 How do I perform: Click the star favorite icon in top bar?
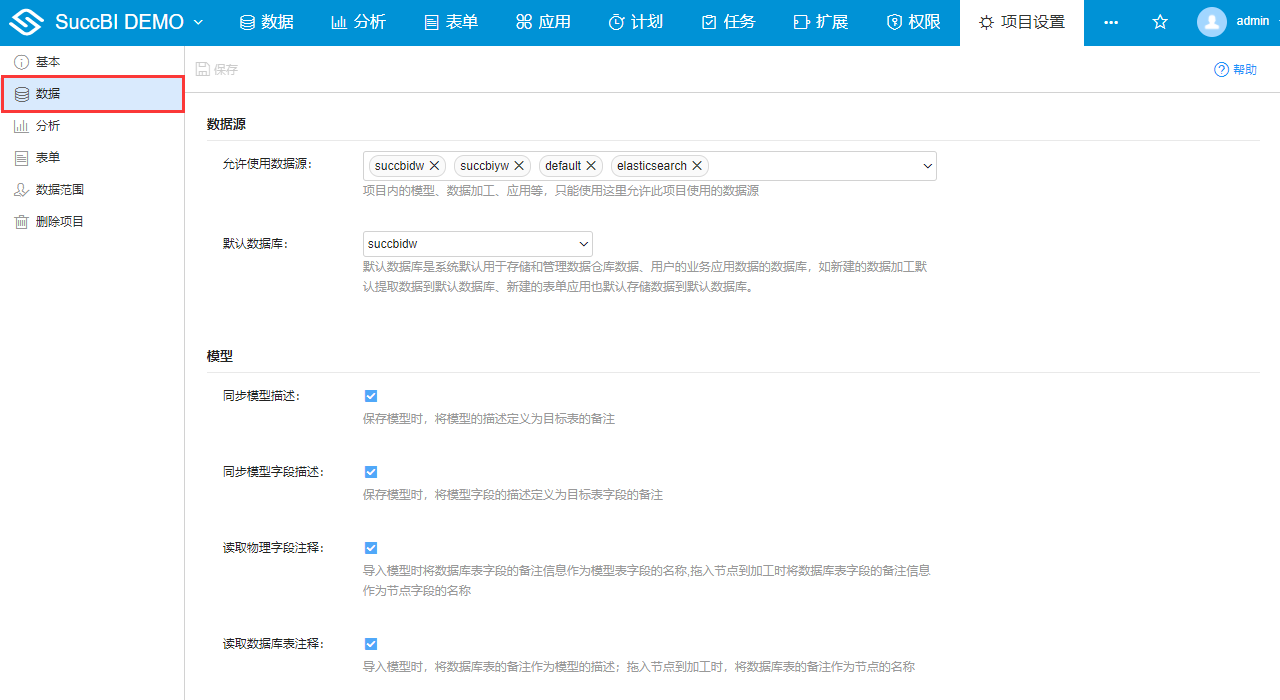(1159, 21)
